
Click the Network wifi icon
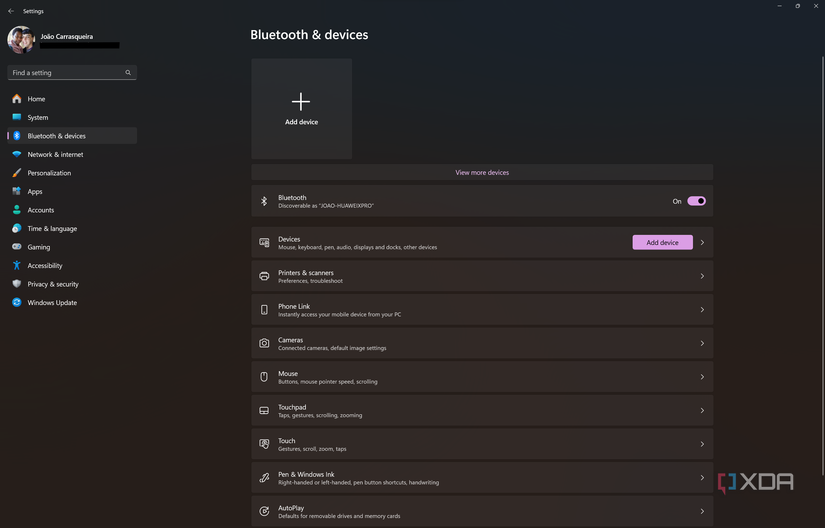(17, 155)
